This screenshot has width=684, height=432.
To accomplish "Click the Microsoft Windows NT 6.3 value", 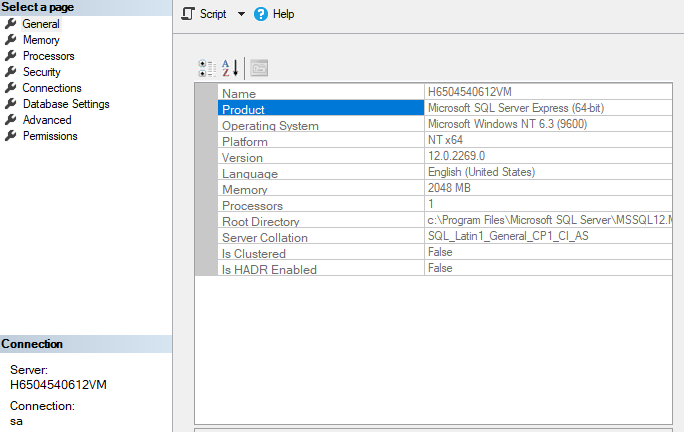I will pyautogui.click(x=507, y=124).
